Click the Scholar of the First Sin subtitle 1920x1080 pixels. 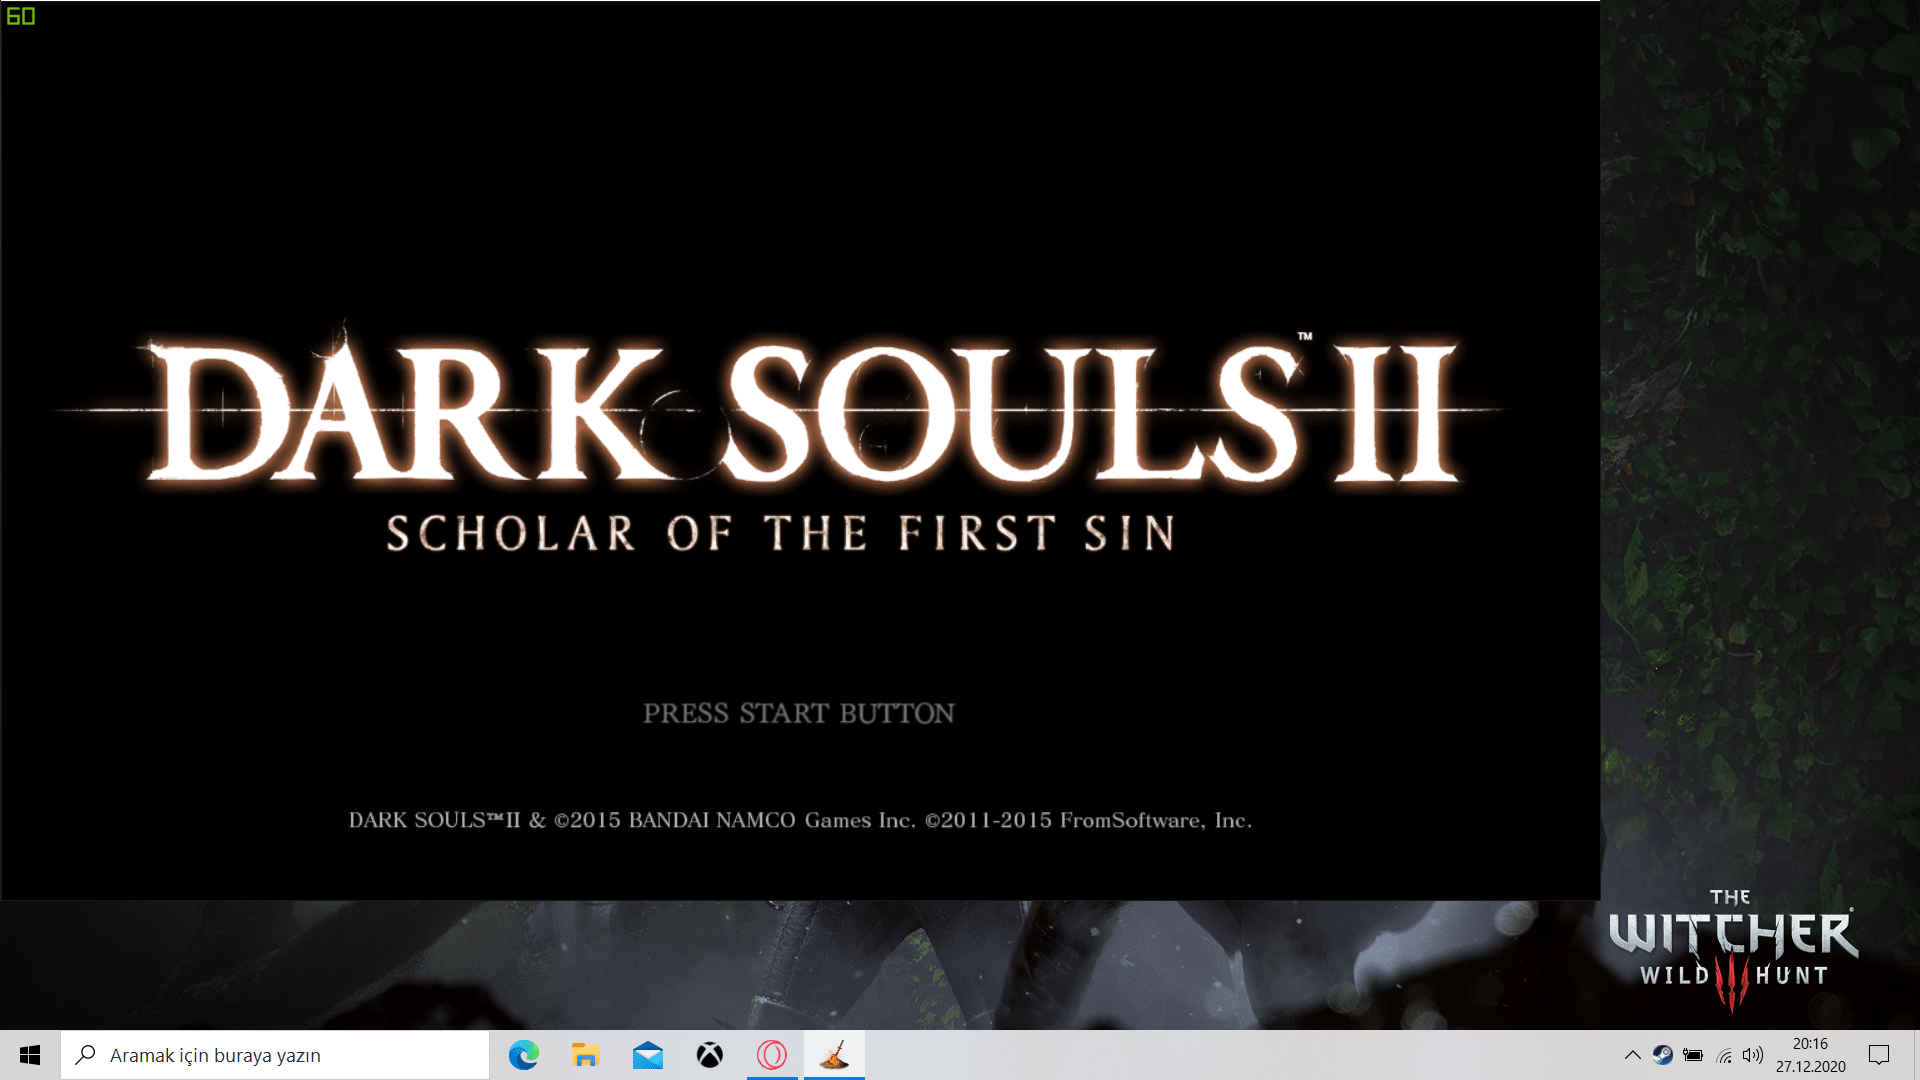(x=780, y=533)
